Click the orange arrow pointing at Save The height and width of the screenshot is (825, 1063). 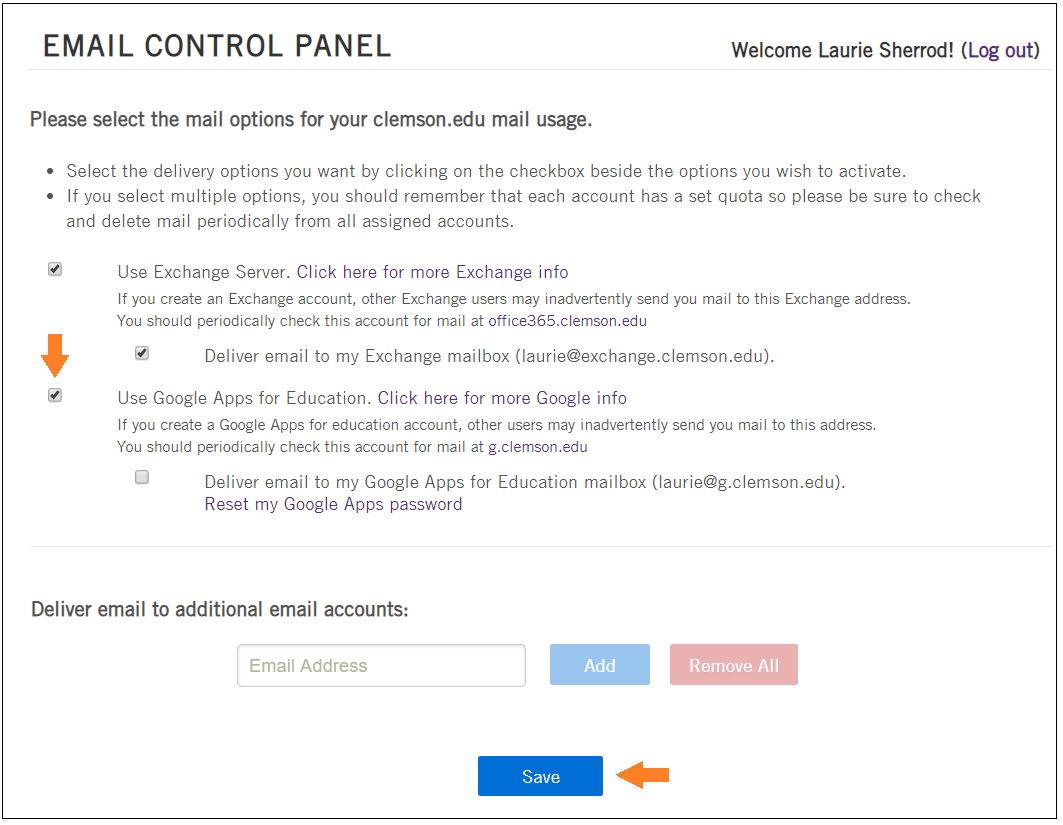click(x=643, y=775)
